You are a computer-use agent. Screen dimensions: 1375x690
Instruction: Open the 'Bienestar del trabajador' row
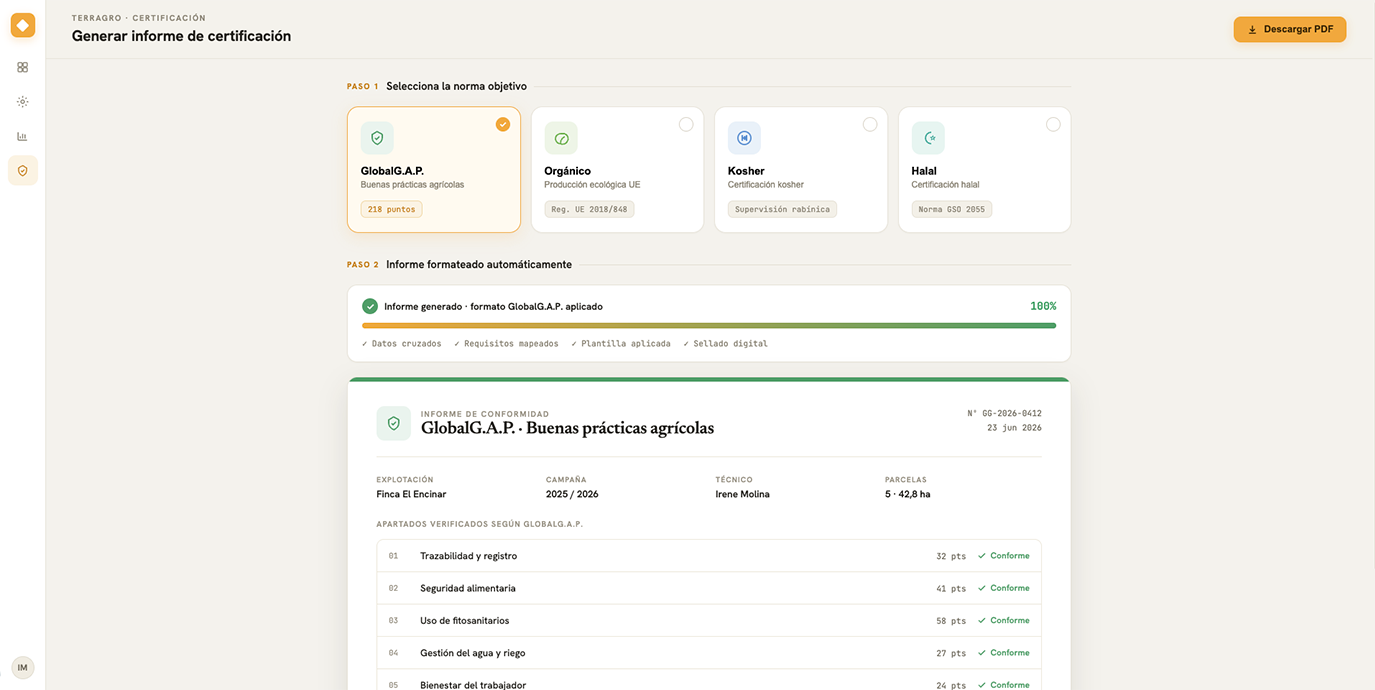pos(709,680)
